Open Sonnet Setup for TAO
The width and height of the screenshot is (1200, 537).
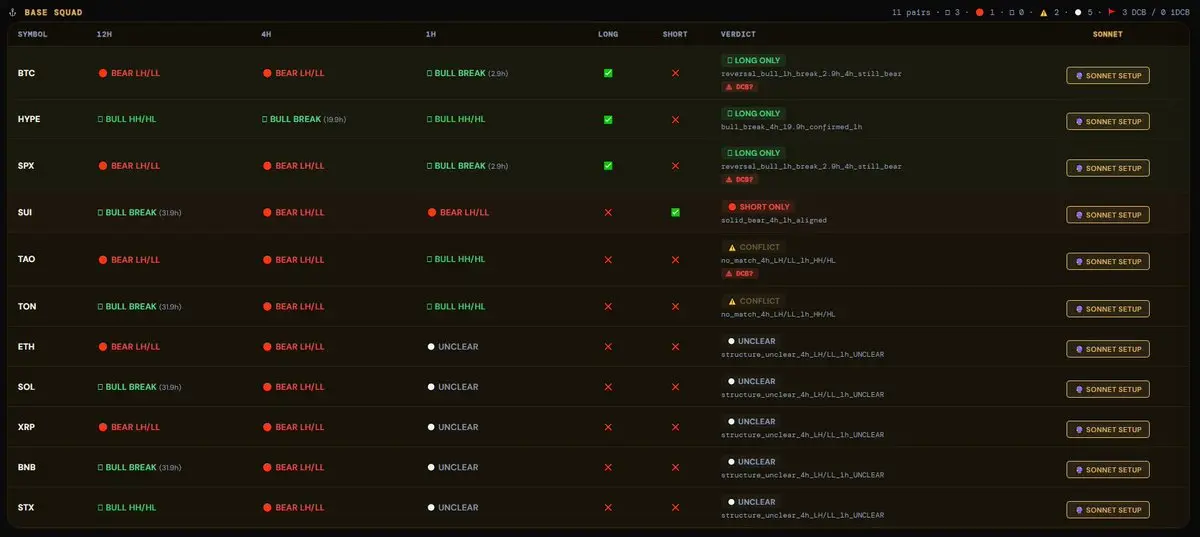click(x=1108, y=261)
